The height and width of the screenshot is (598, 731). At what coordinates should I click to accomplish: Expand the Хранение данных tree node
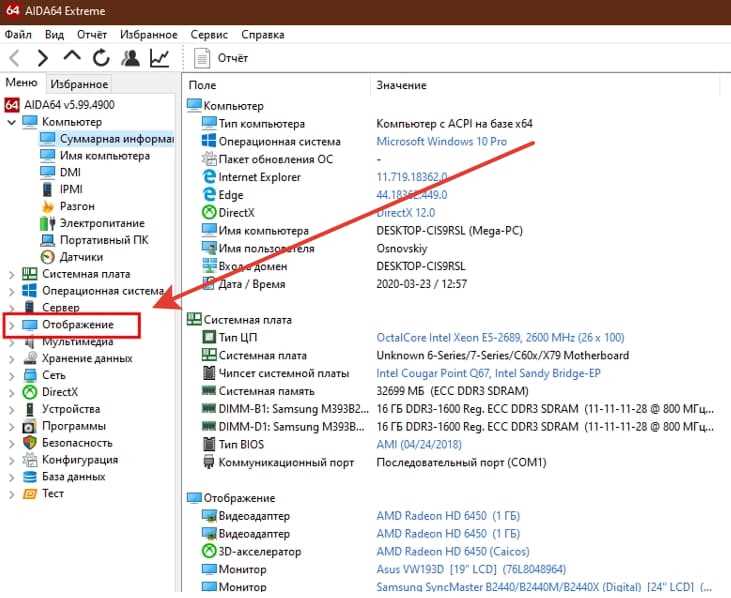point(12,359)
